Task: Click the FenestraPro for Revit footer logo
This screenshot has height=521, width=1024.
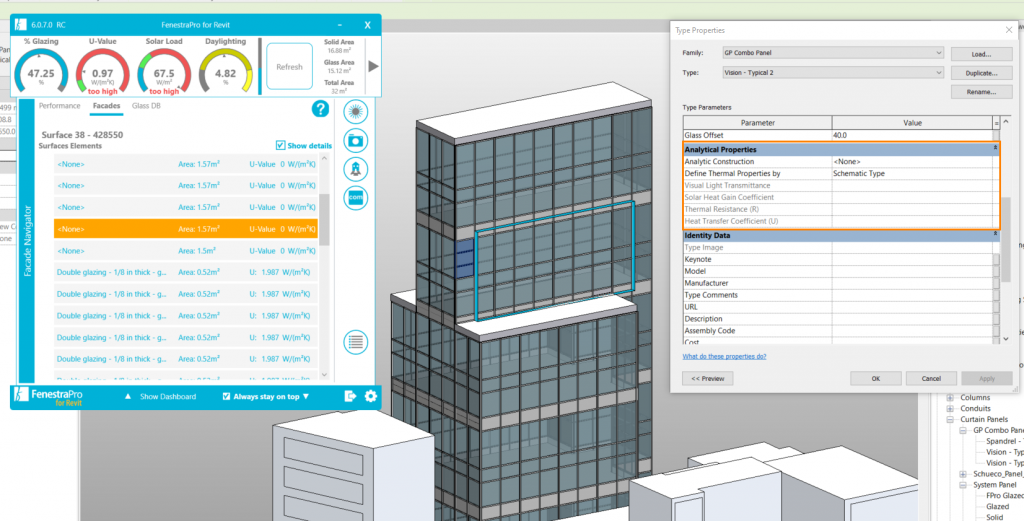Action: (x=48, y=397)
